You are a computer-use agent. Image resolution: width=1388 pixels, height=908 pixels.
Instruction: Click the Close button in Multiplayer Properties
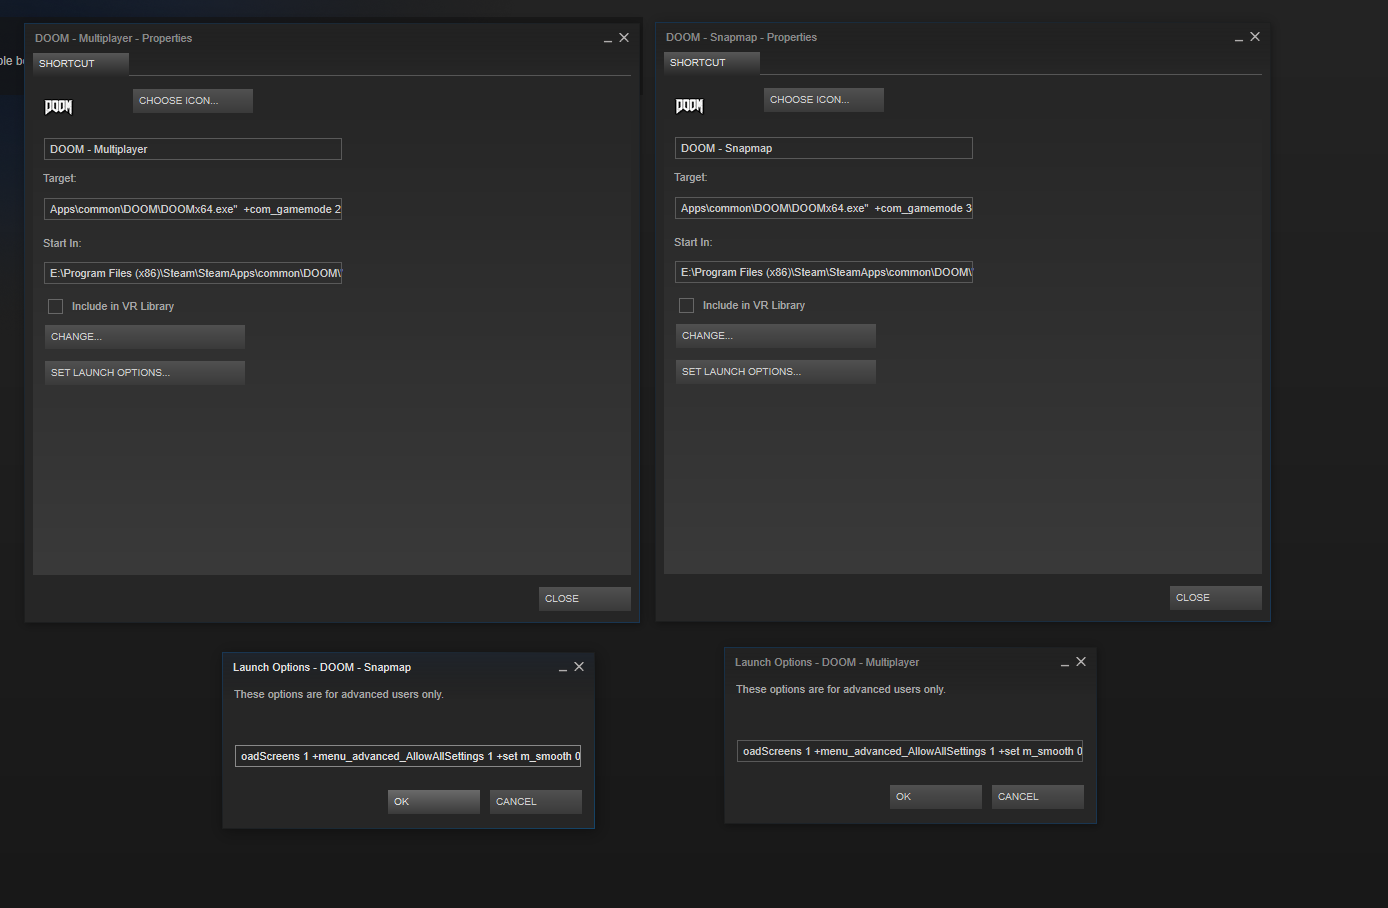click(585, 599)
